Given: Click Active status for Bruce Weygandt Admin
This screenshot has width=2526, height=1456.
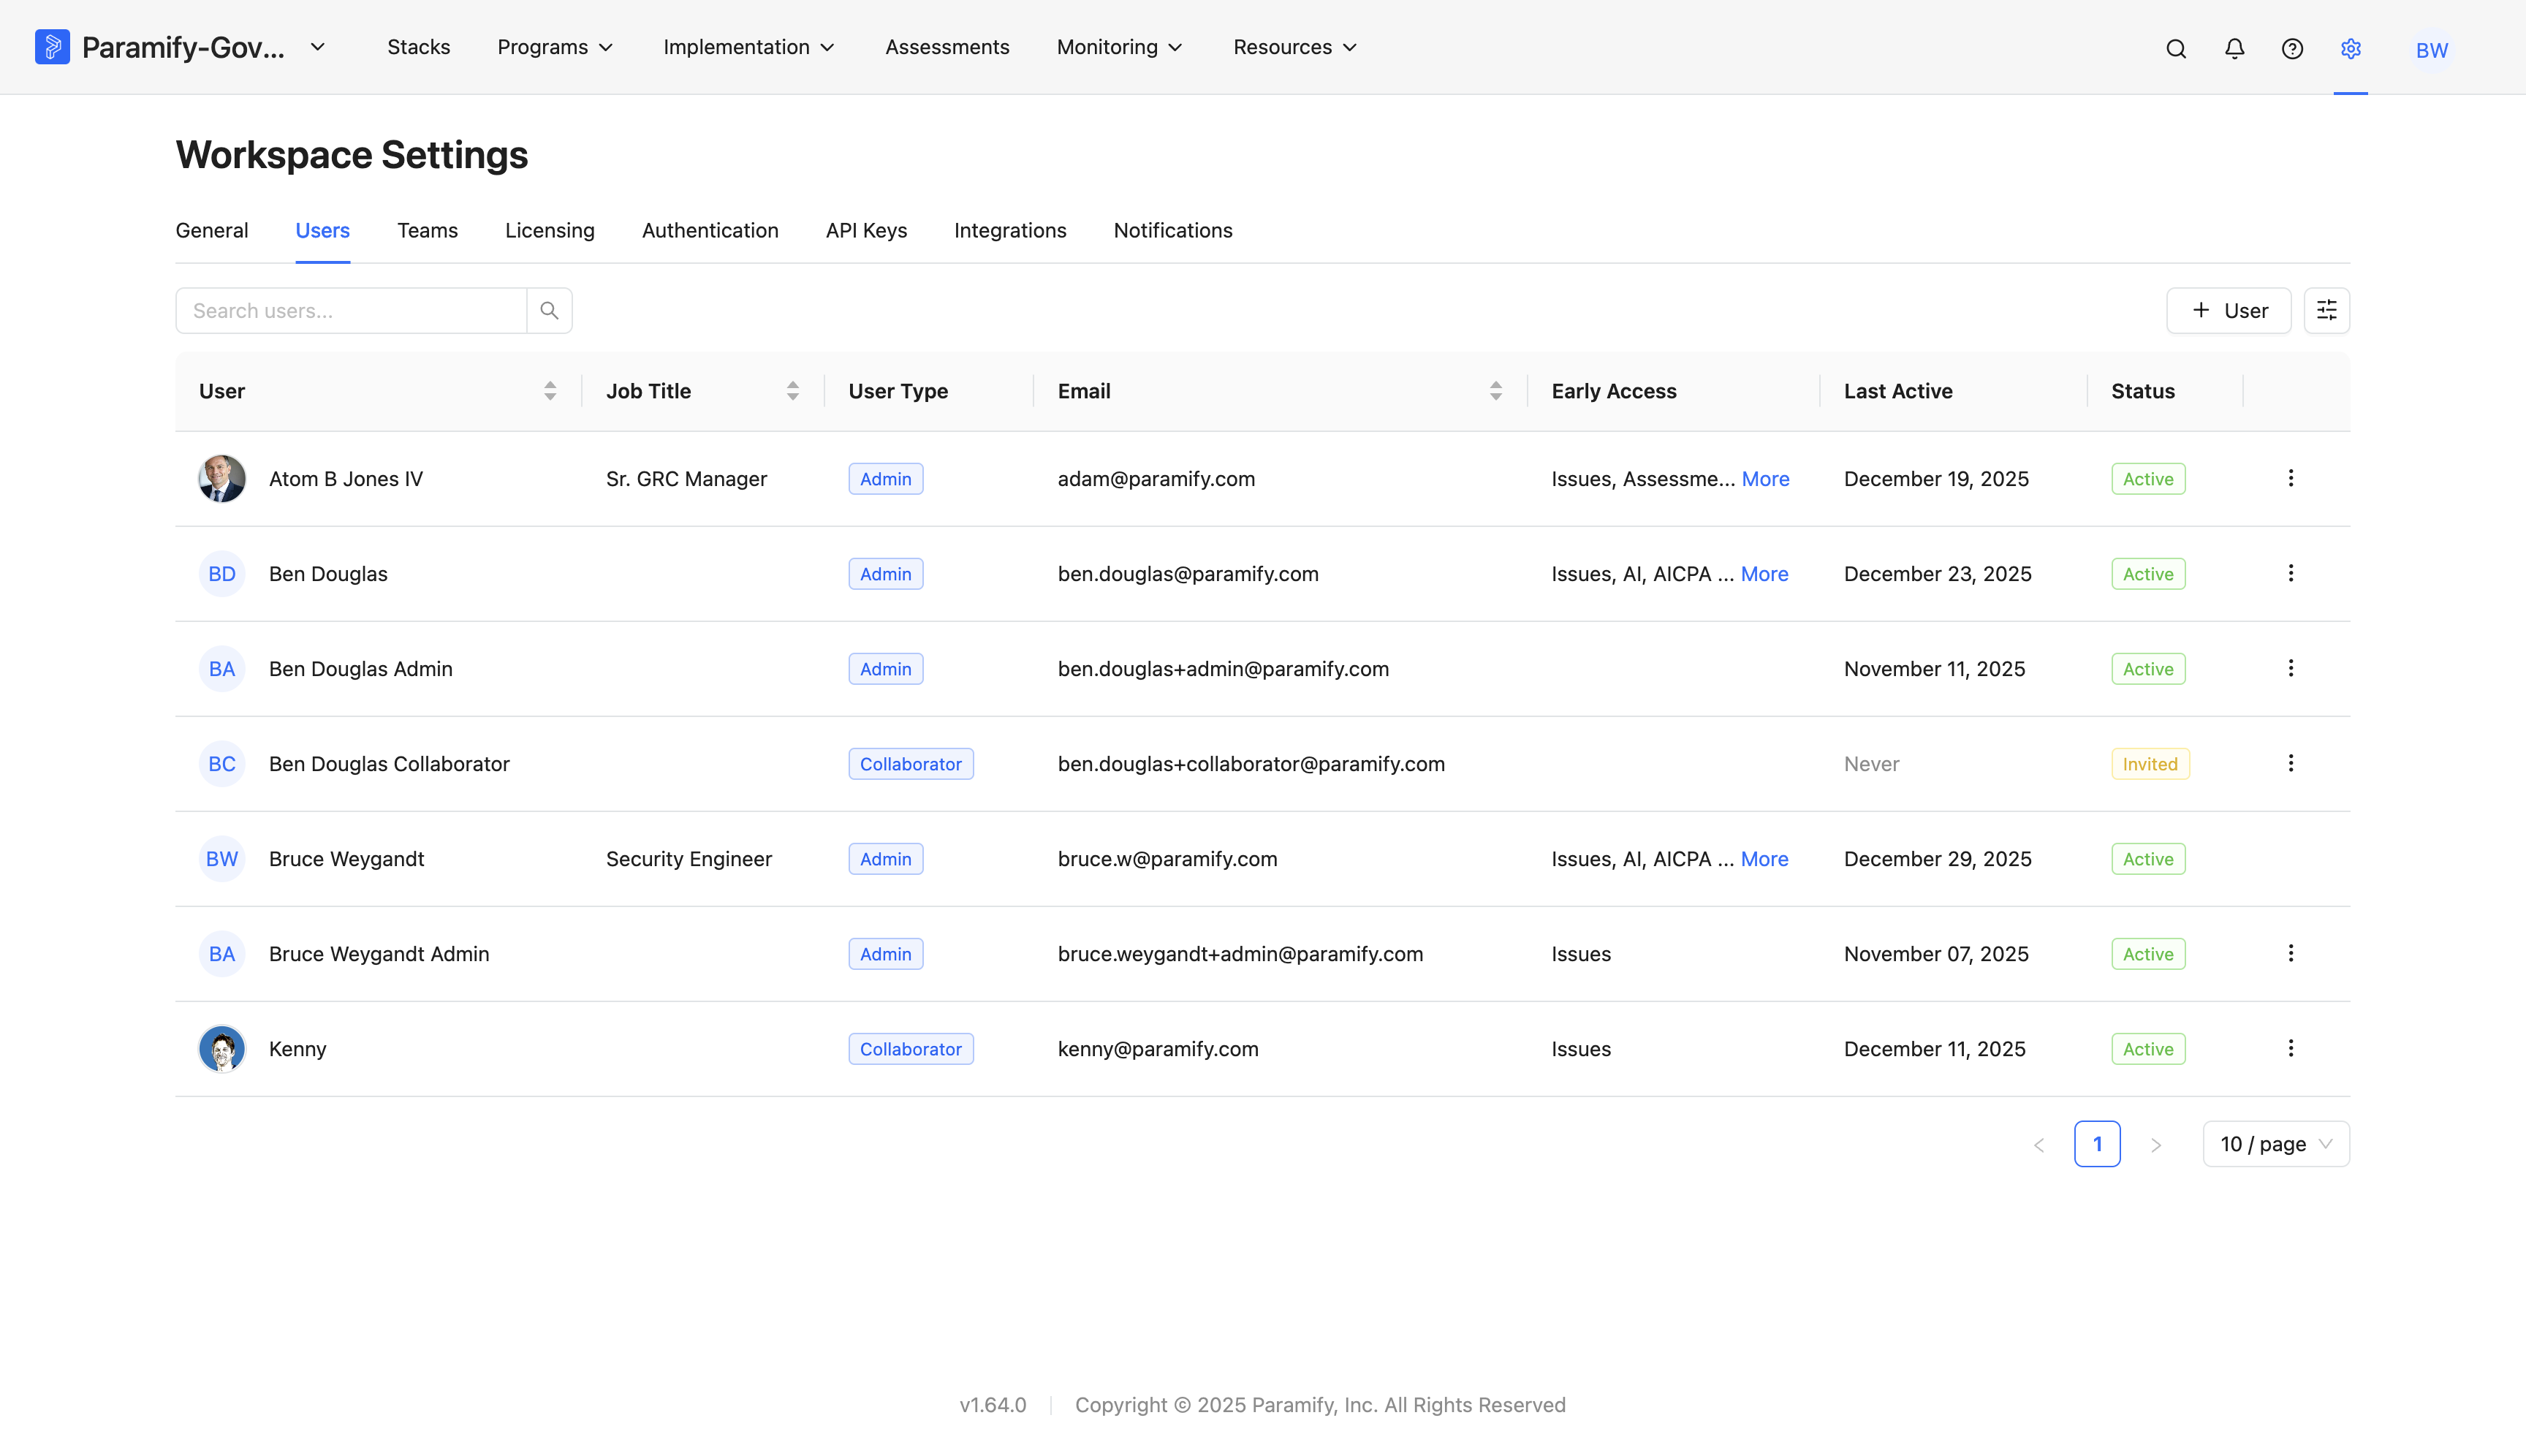Looking at the screenshot, I should 2148,954.
